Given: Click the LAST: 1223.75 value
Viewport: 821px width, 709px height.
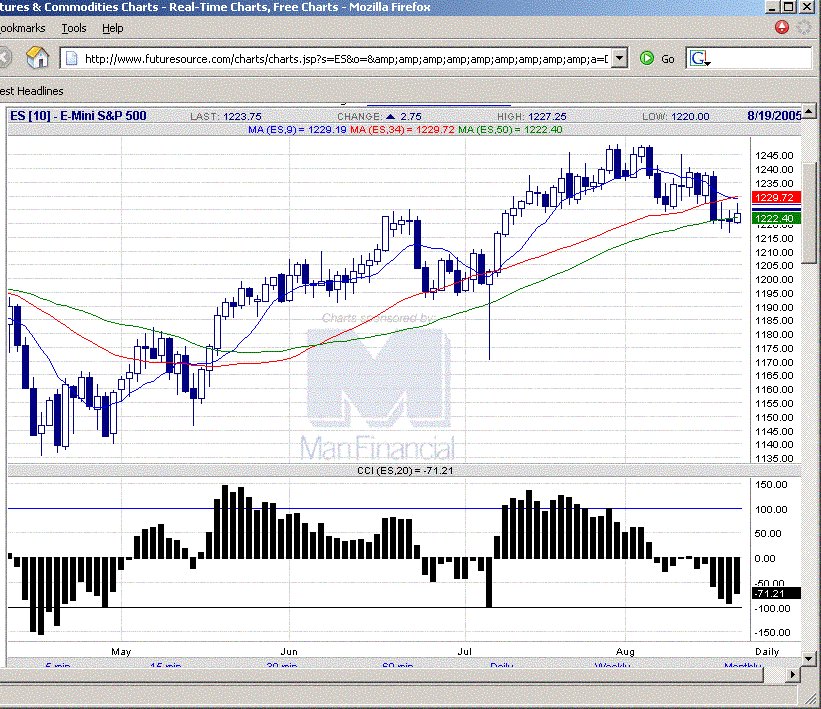Looking at the screenshot, I should click(x=226, y=116).
